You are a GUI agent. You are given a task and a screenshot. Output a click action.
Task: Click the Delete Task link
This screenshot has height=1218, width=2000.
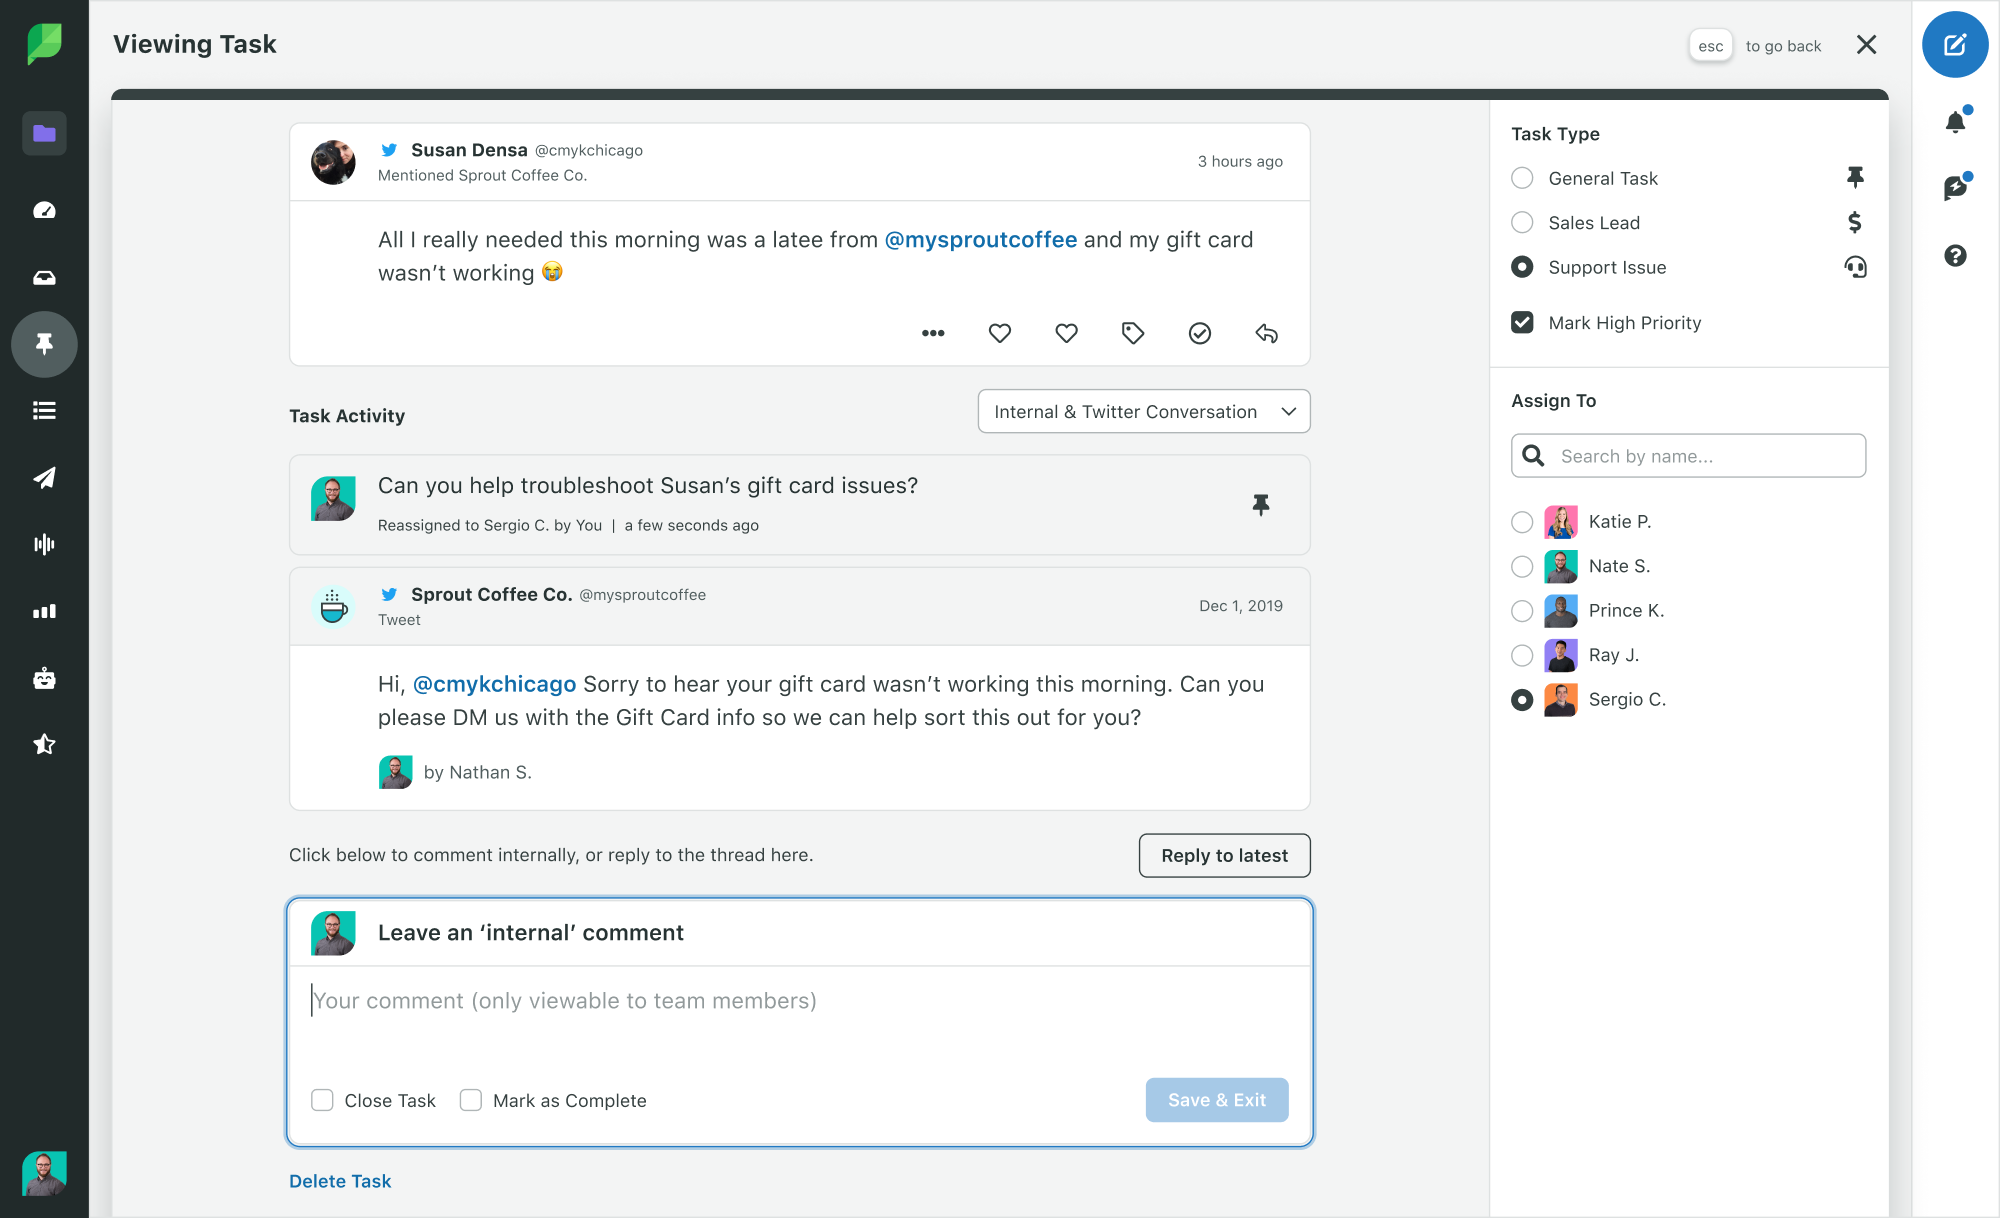339,1179
